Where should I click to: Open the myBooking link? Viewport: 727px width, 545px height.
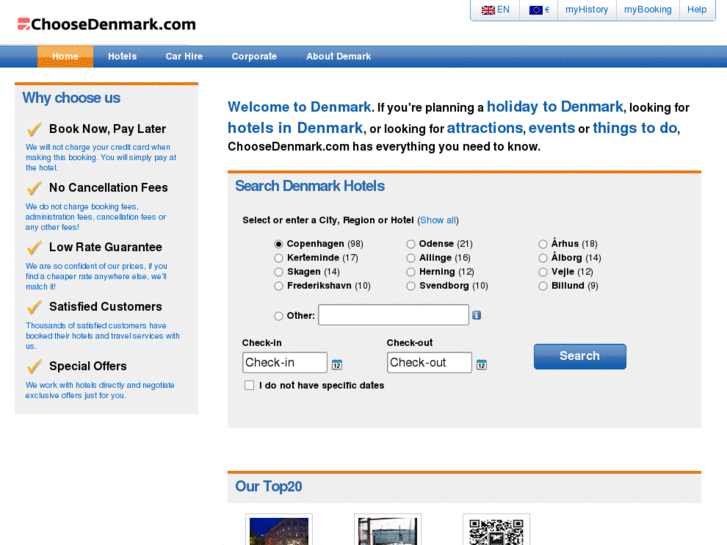coord(648,10)
